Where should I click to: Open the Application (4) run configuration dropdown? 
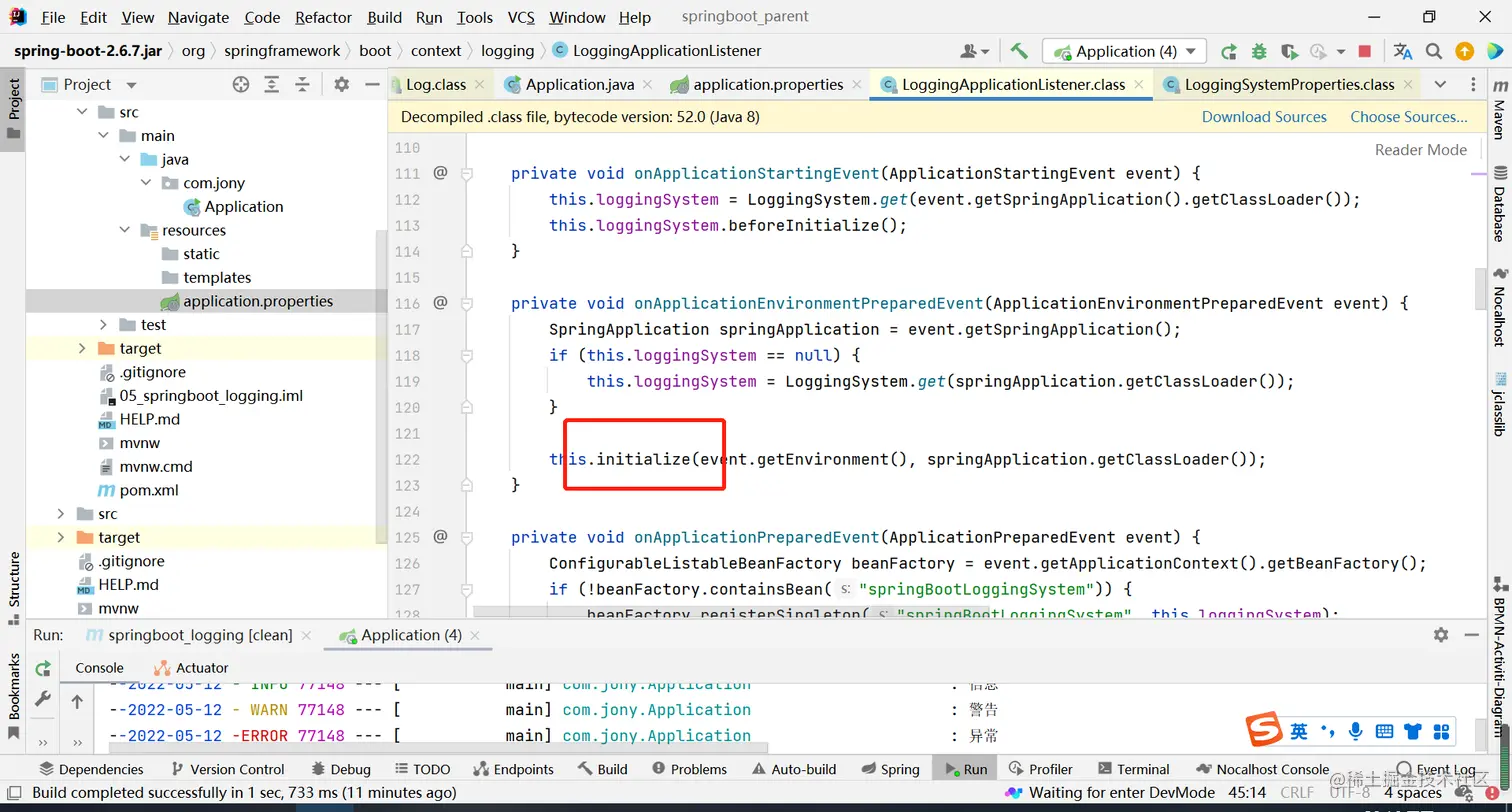click(1124, 51)
